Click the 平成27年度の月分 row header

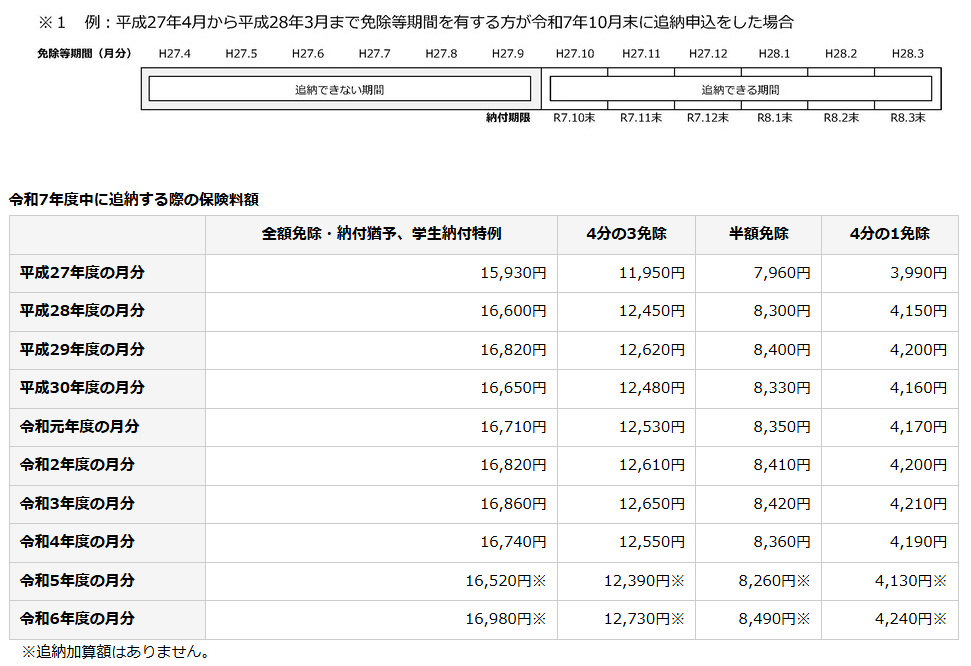[x=82, y=273]
